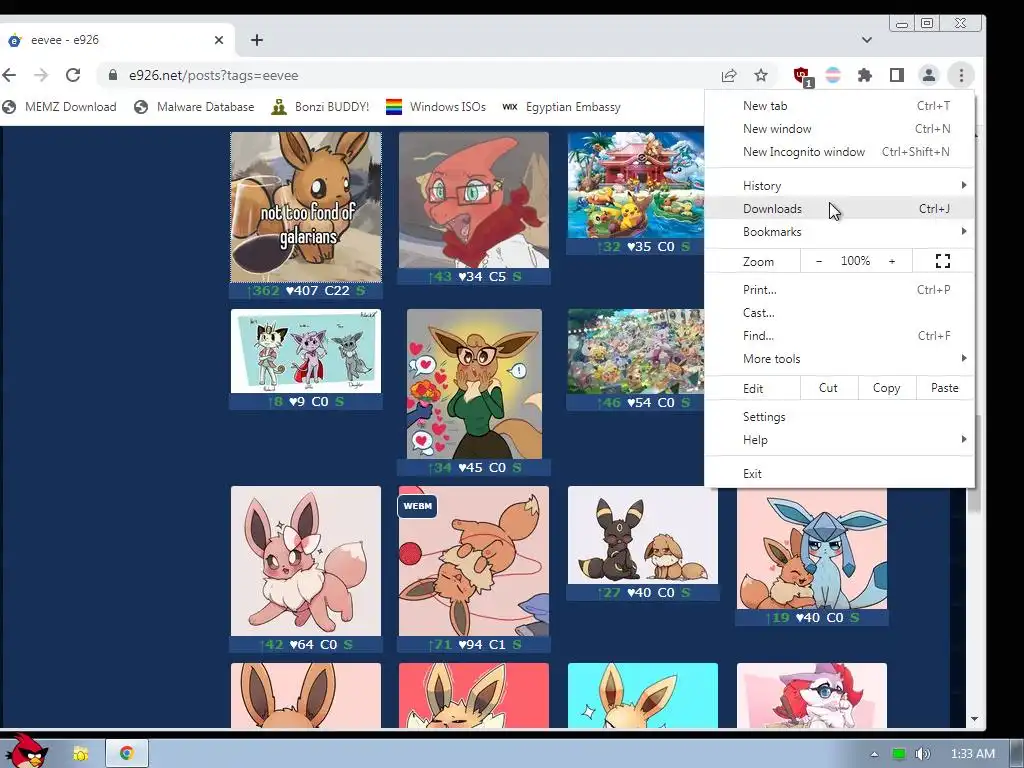1024x768 pixels.
Task: Increase zoom with plus button
Action: 891,261
